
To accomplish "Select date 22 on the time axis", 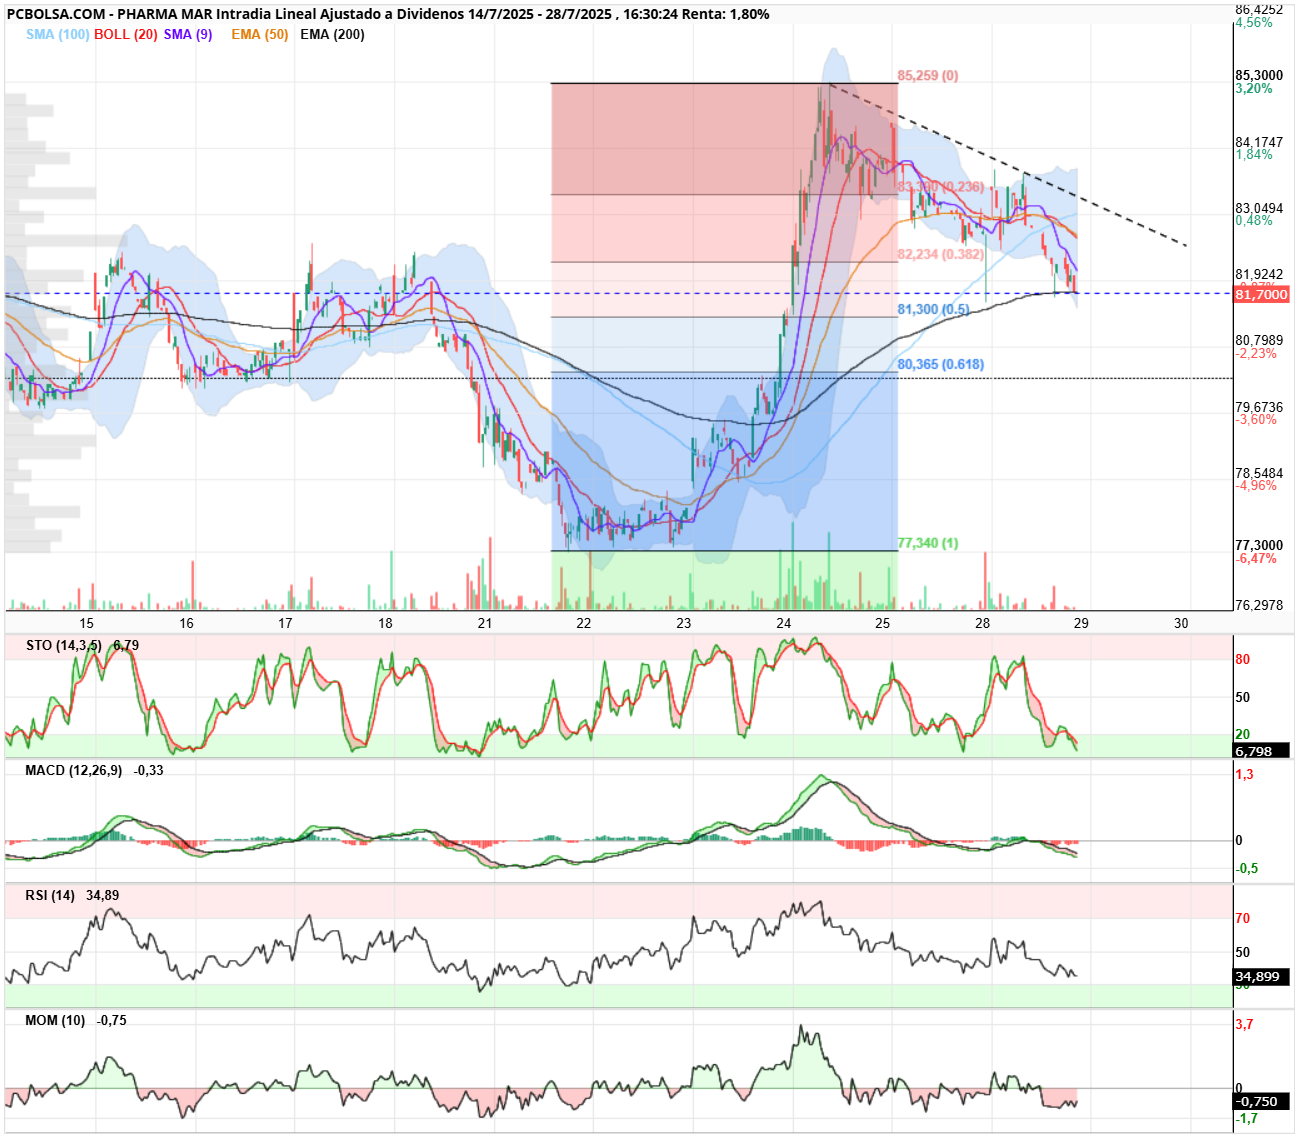I will pos(584,623).
